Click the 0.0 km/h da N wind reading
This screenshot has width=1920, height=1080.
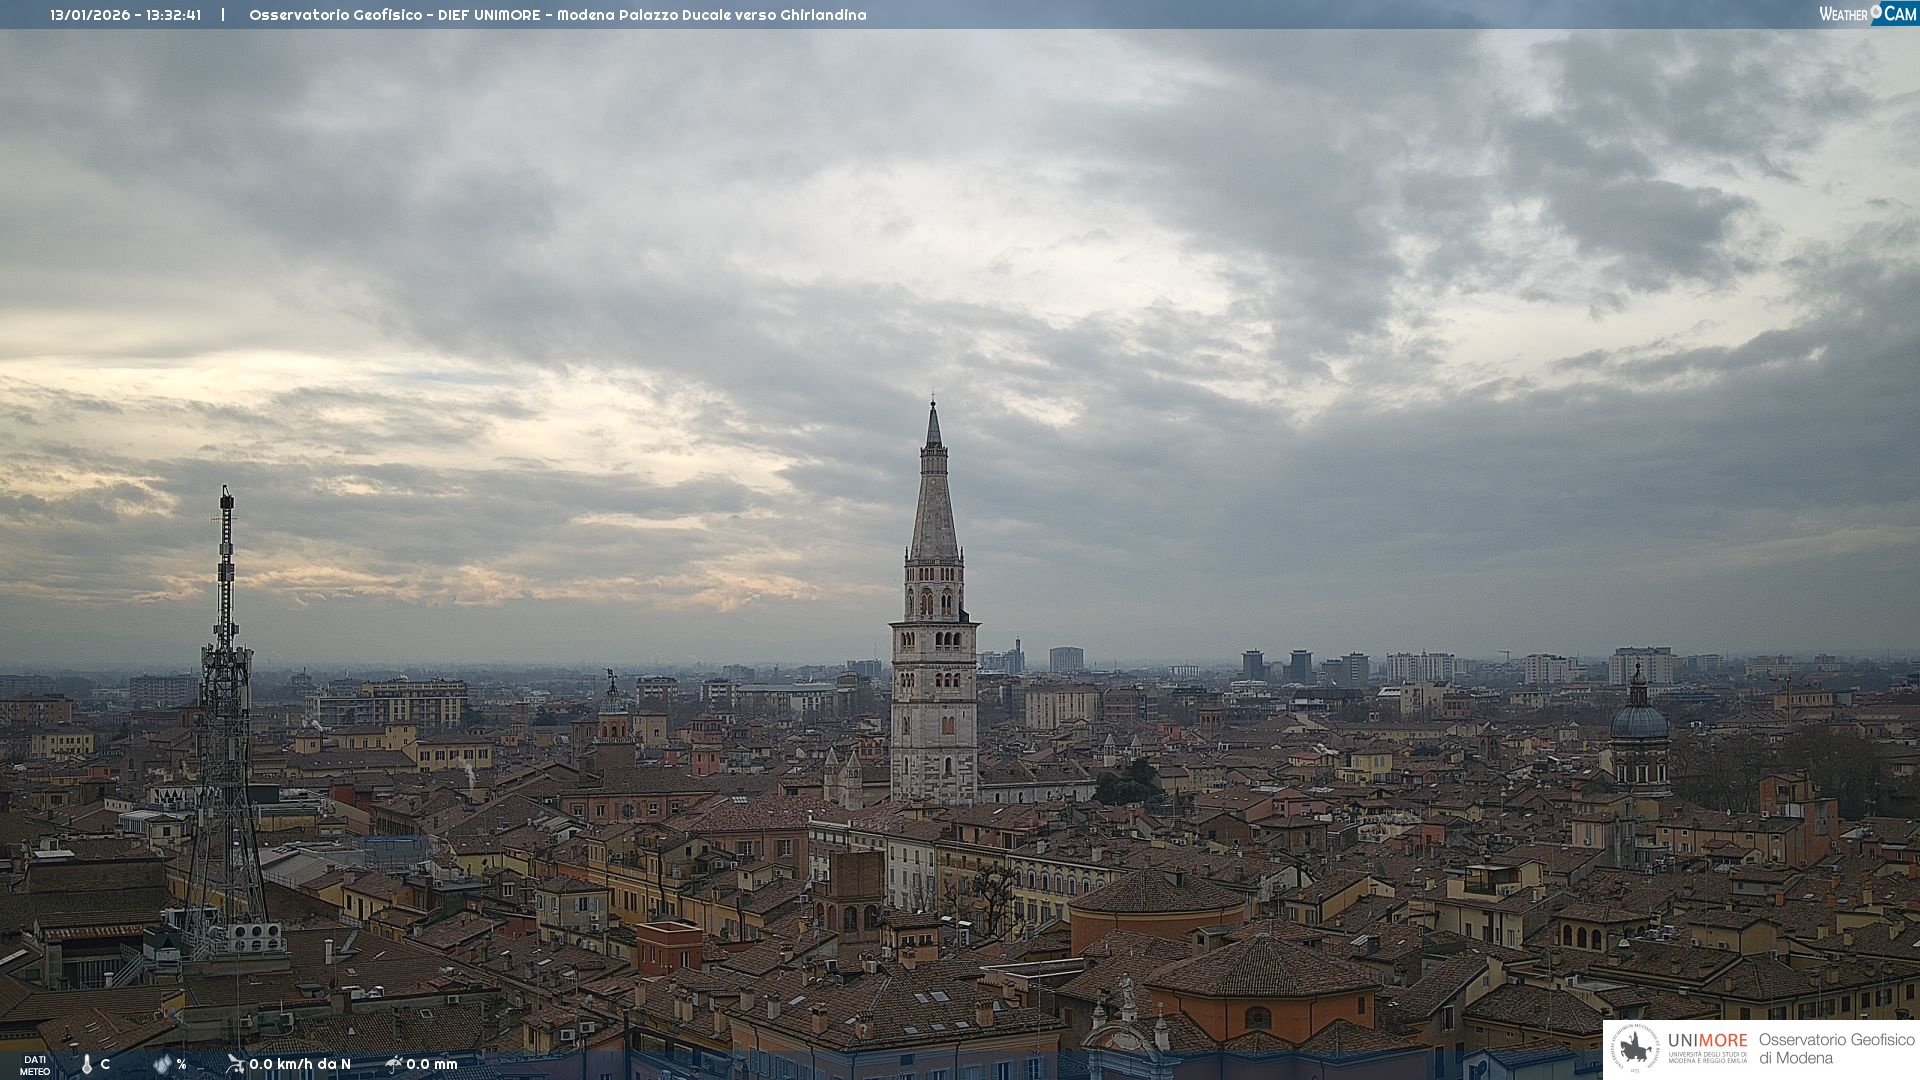(x=300, y=1064)
